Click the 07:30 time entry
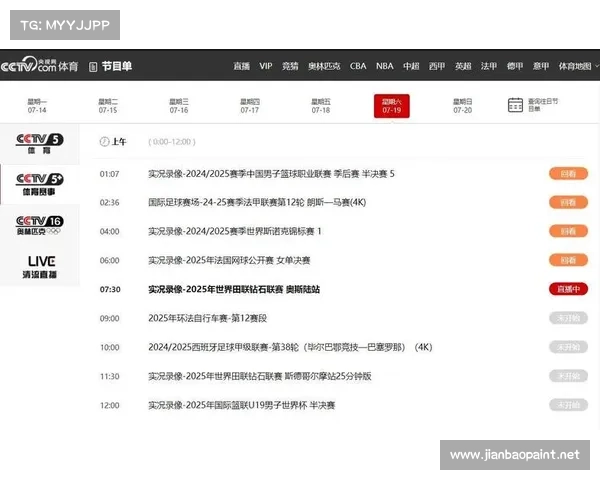Screen dimensions: 600x480 point(110,289)
